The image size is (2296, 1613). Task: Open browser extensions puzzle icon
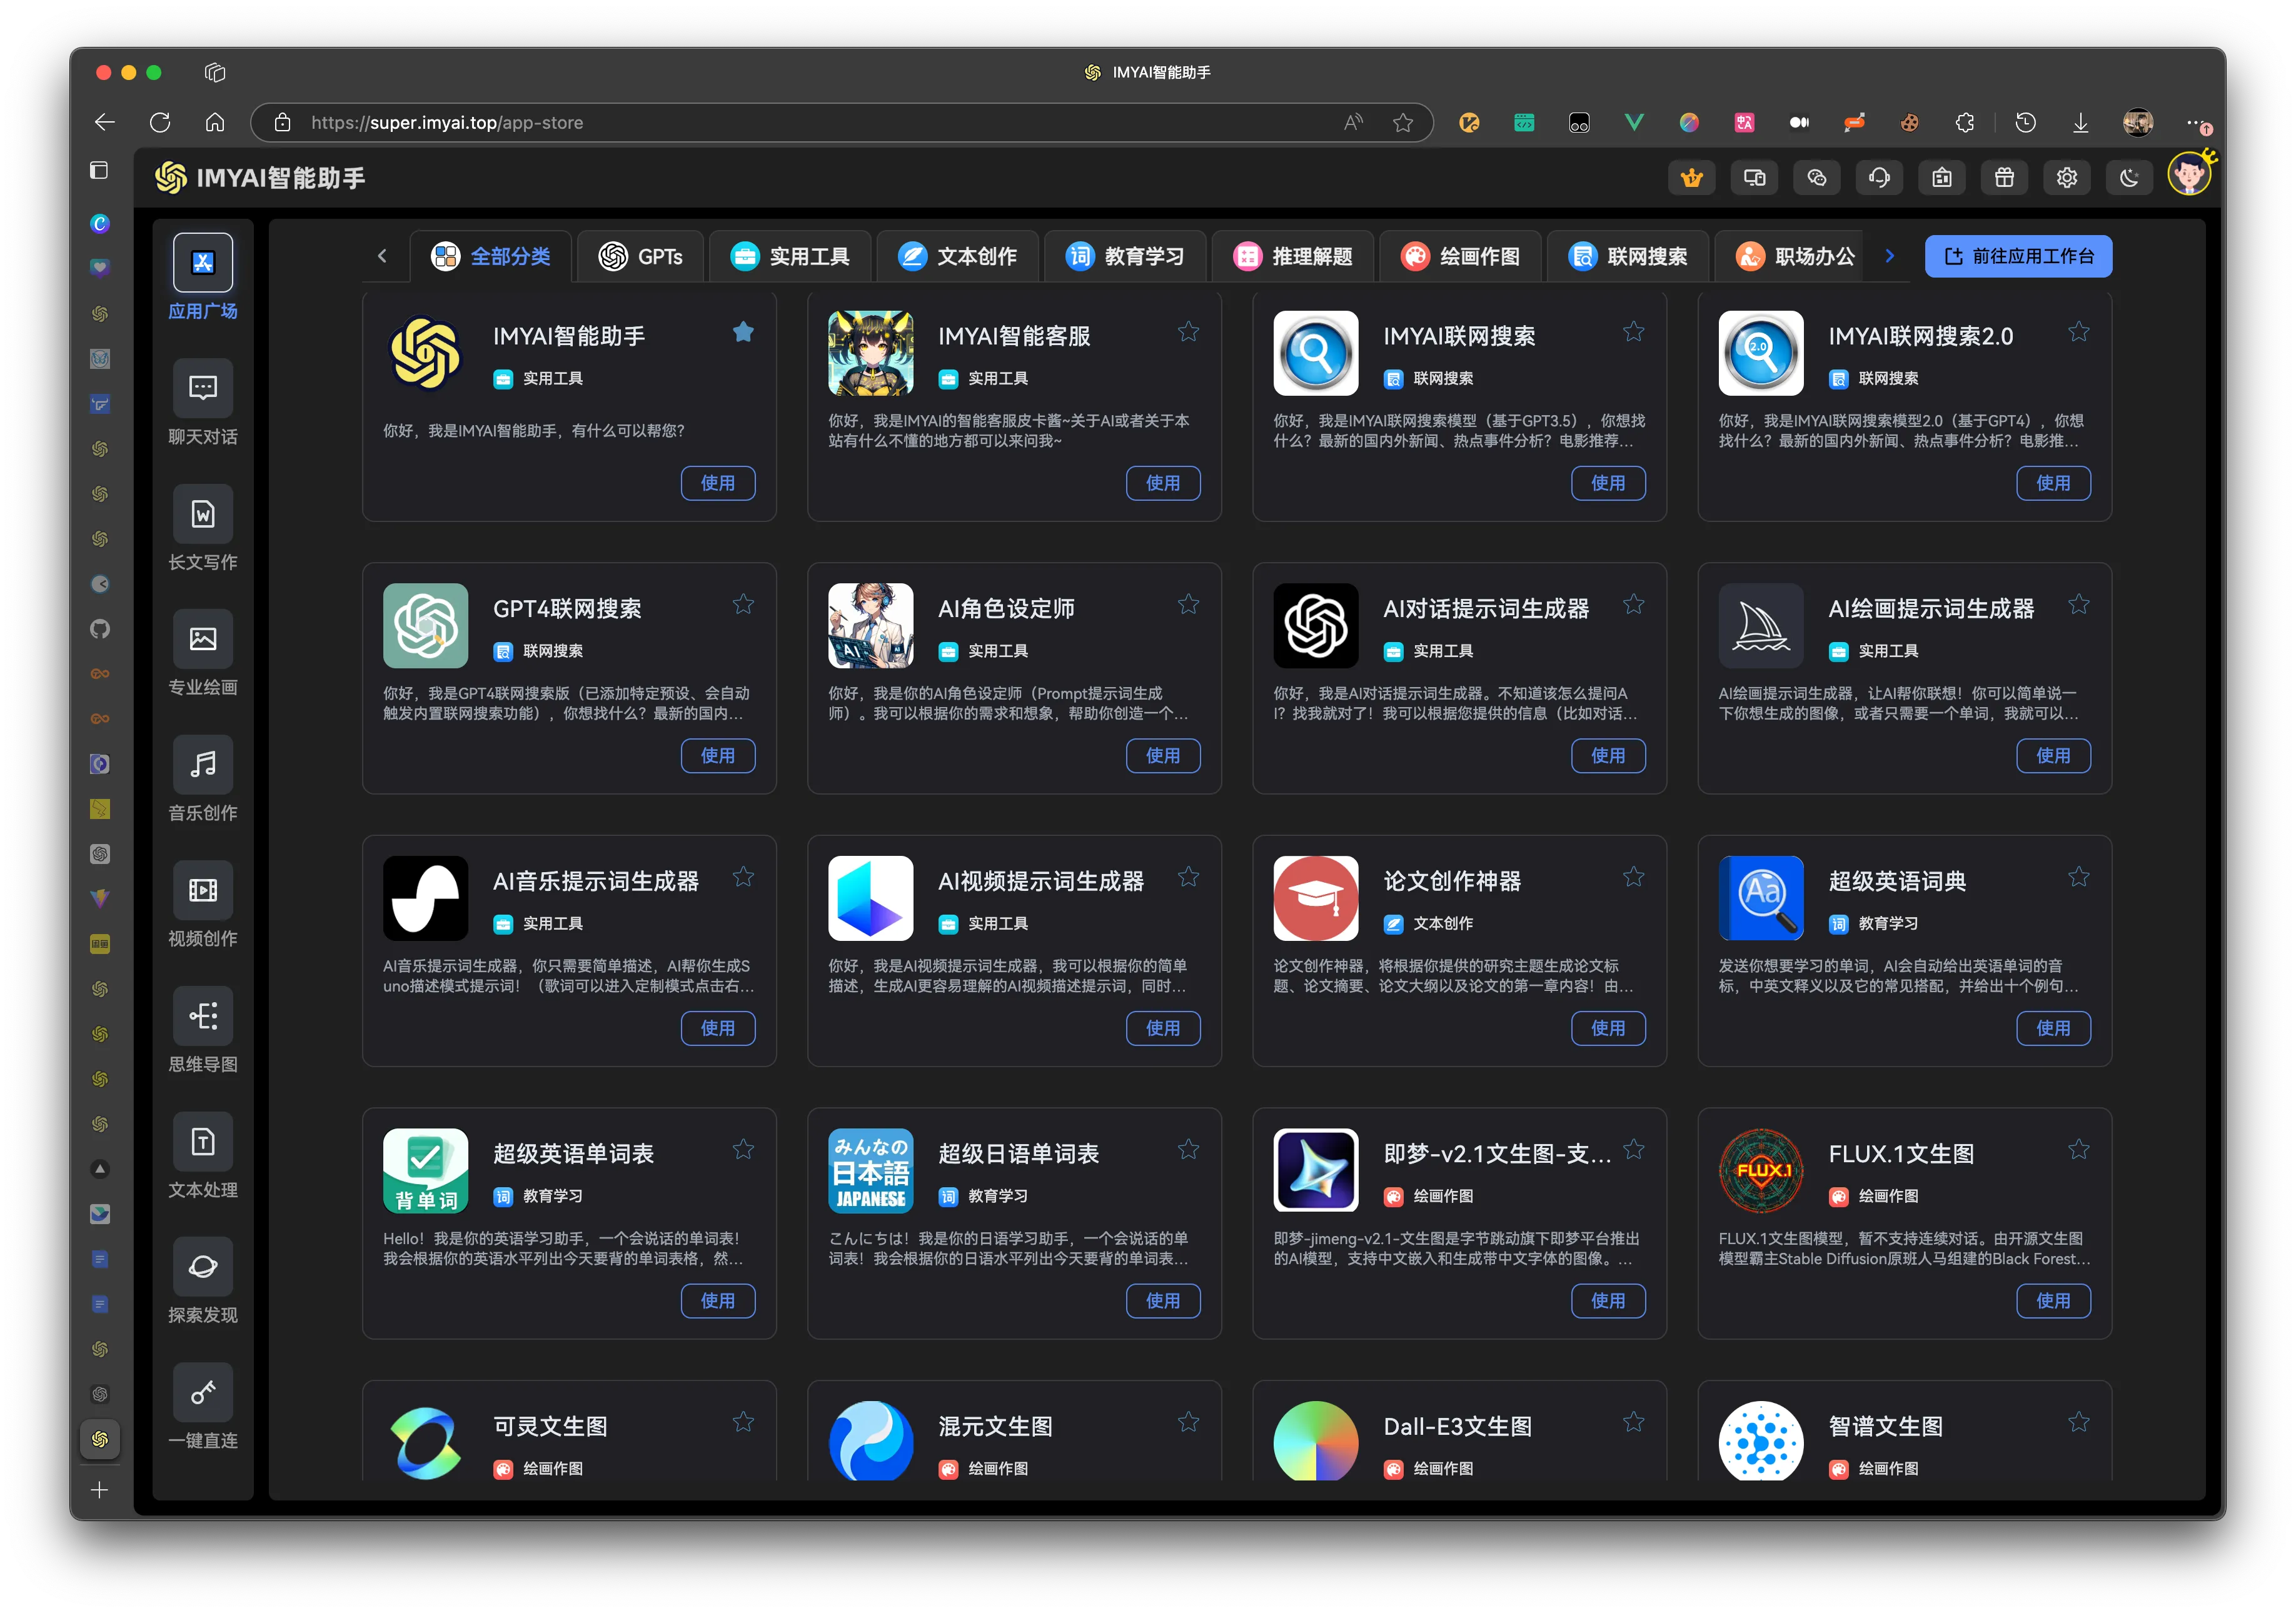(x=1965, y=122)
